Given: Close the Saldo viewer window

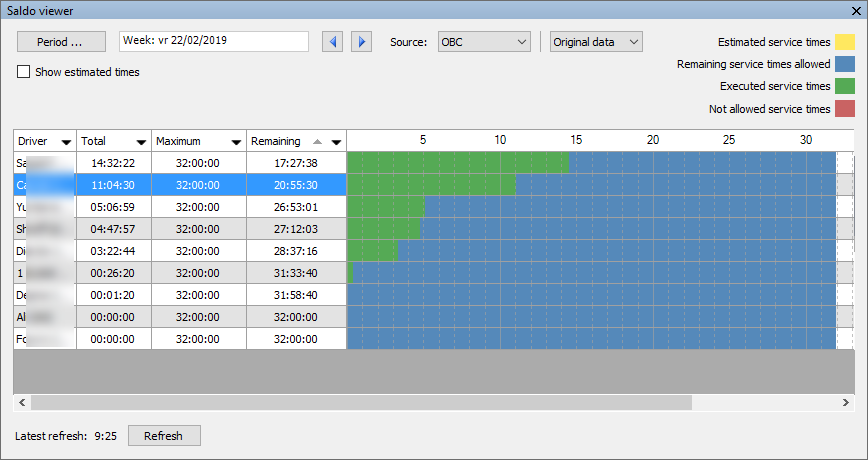Looking at the screenshot, I should click(x=856, y=10).
